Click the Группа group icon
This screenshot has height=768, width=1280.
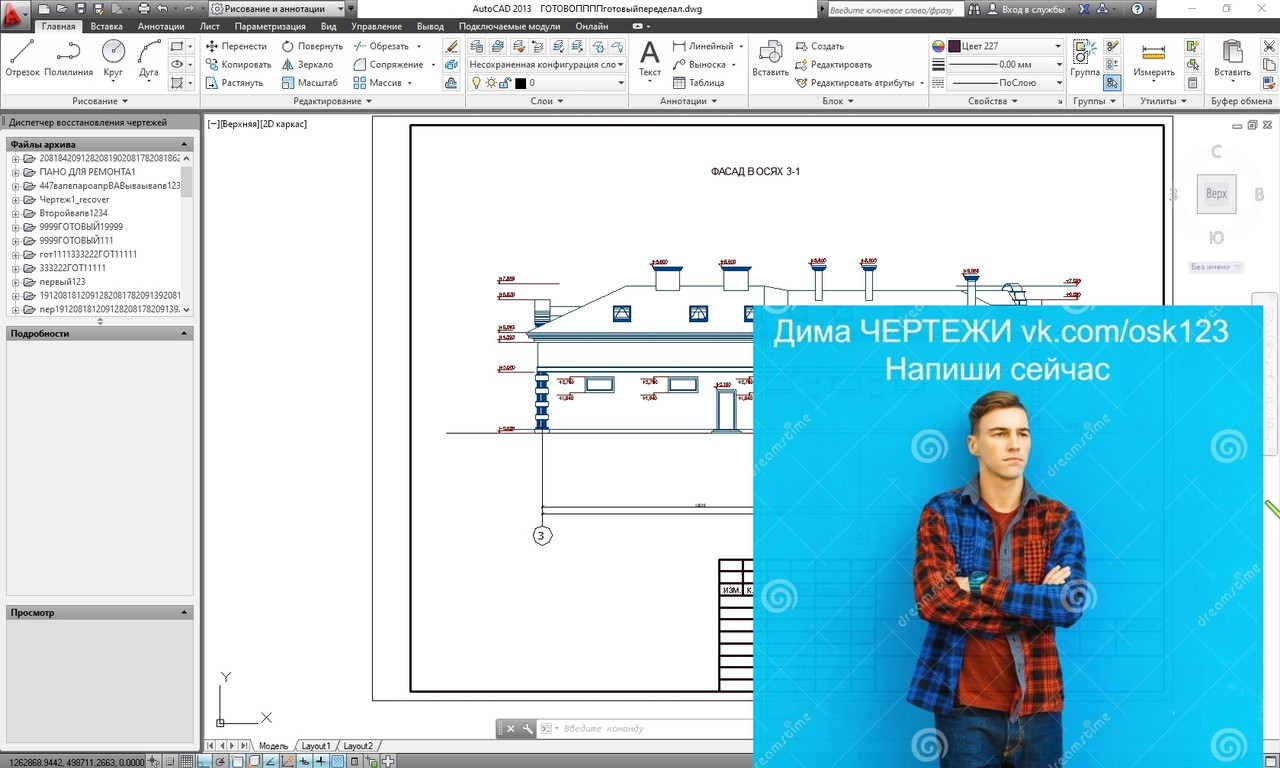click(x=1085, y=58)
